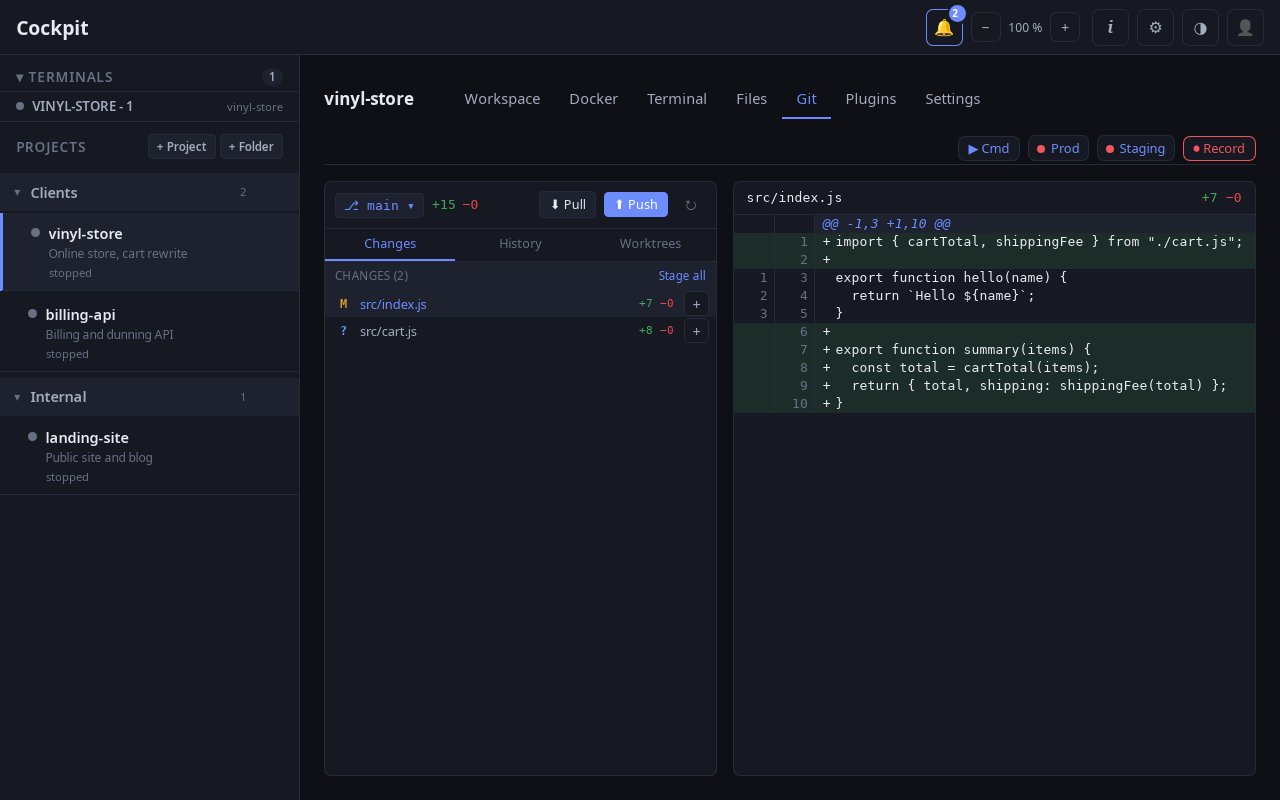Refresh the git status

pyautogui.click(x=690, y=205)
